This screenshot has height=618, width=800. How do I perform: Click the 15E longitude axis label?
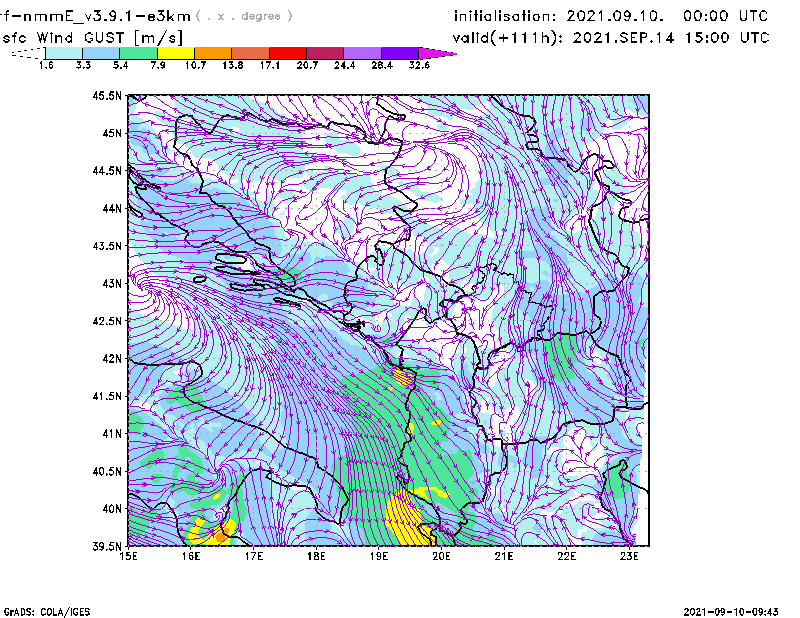pos(128,556)
